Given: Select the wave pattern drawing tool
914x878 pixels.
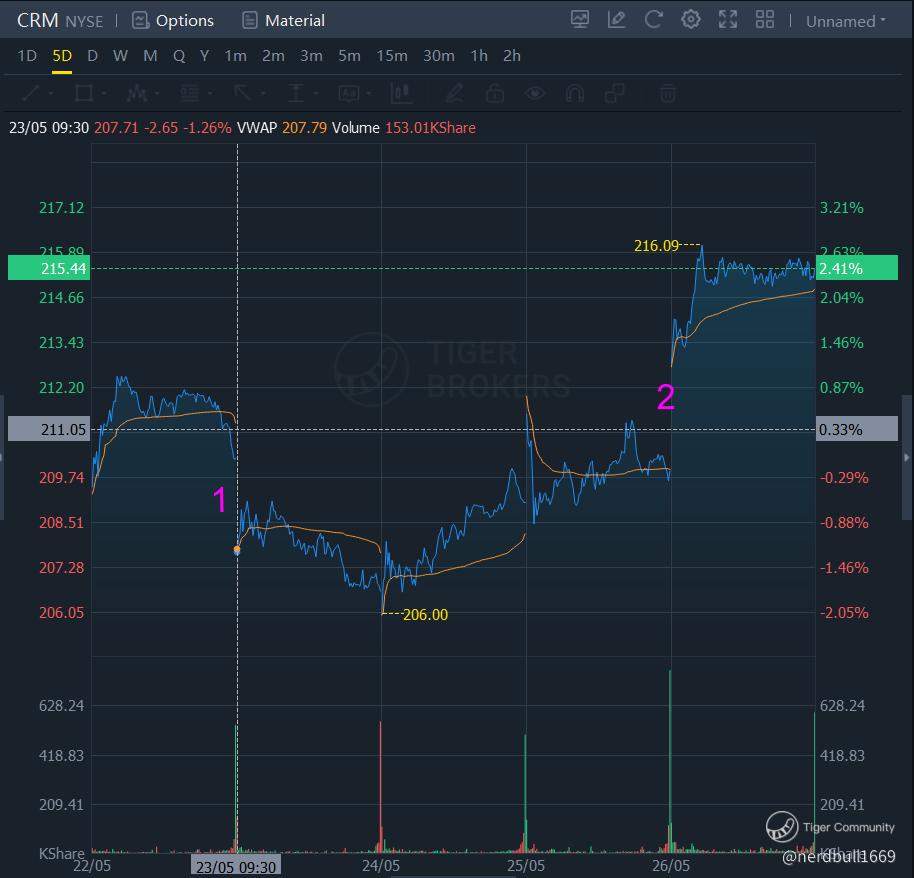Looking at the screenshot, I should pyautogui.click(x=136, y=93).
